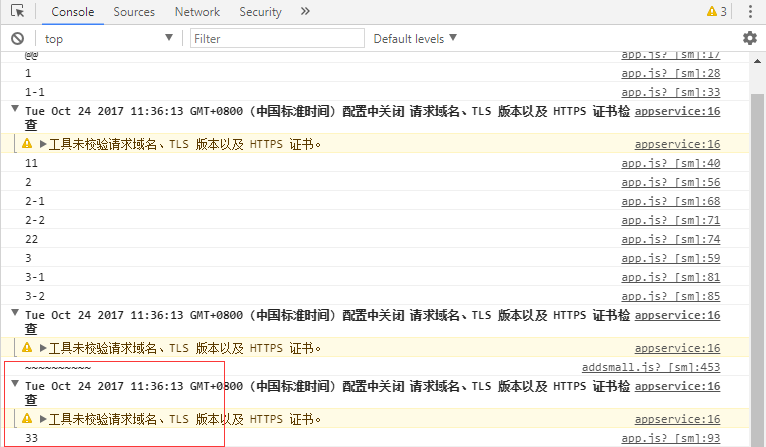Image resolution: width=766 pixels, height=447 pixels.
Task: Open app.js? [sm]:56 source link
Action: [670, 182]
